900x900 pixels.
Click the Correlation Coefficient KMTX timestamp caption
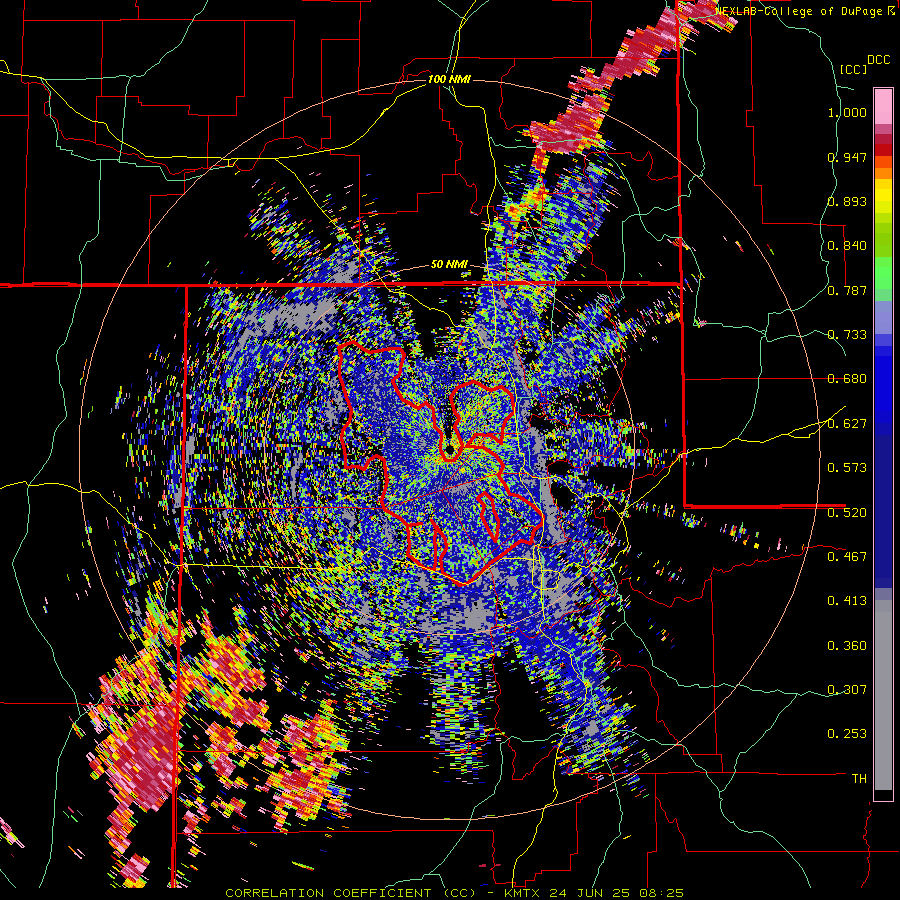[x=455, y=893]
